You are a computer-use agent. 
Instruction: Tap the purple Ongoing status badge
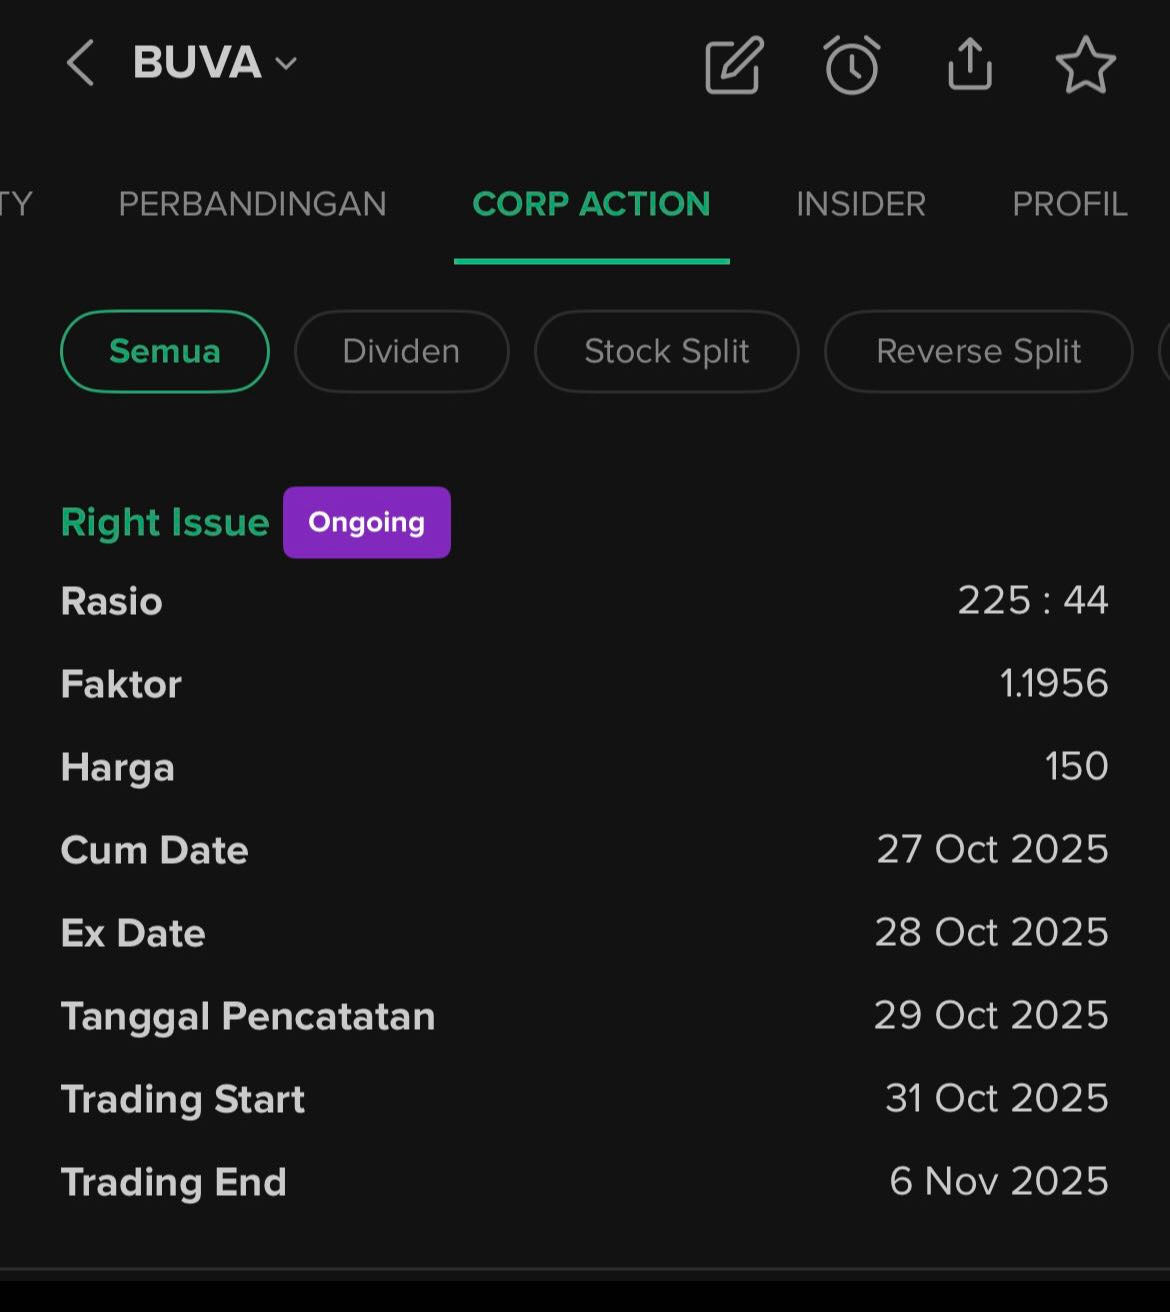coord(366,522)
